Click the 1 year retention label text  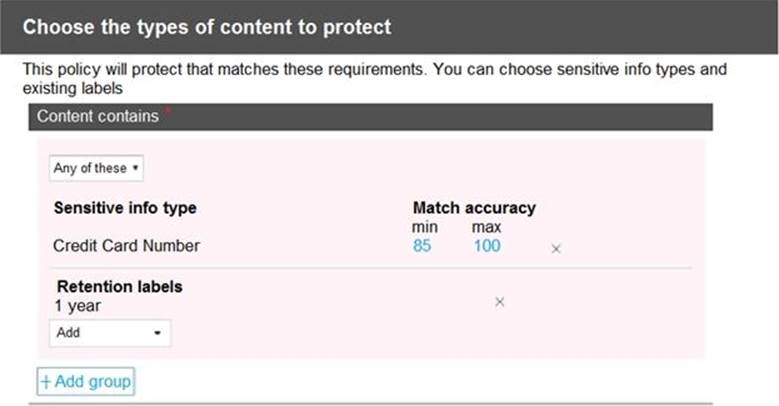pos(77,306)
